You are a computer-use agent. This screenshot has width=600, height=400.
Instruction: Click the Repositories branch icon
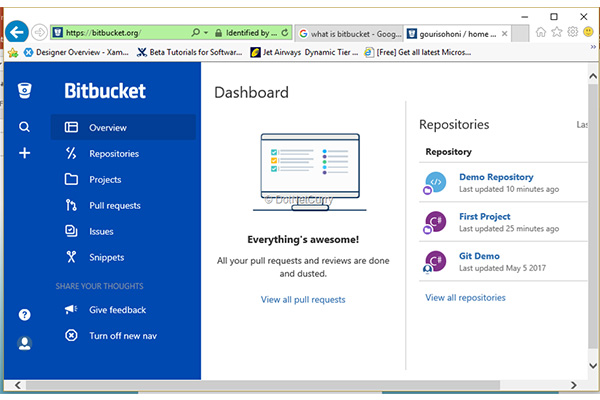click(71, 153)
